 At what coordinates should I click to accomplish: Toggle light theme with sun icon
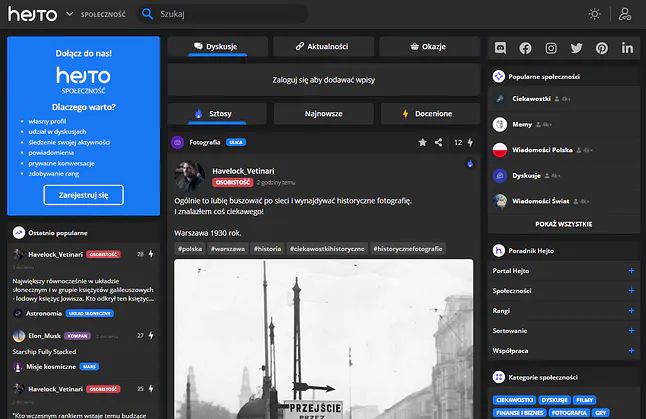coord(594,14)
